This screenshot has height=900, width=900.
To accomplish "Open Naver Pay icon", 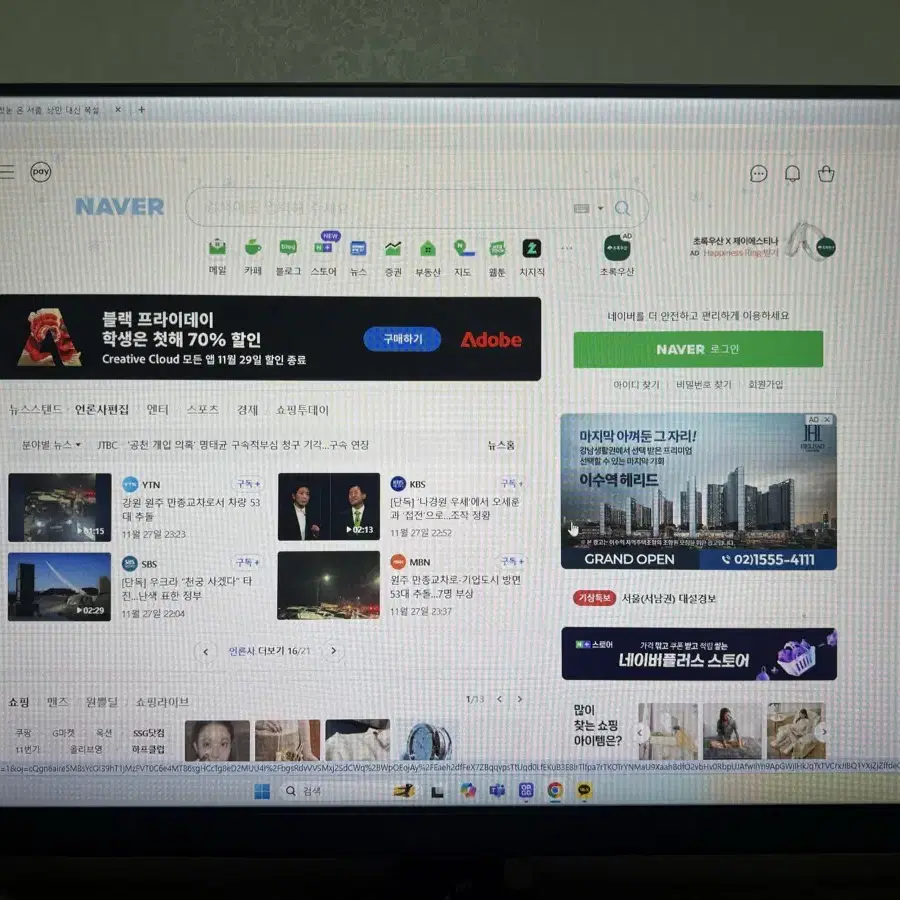I will click(x=40, y=172).
